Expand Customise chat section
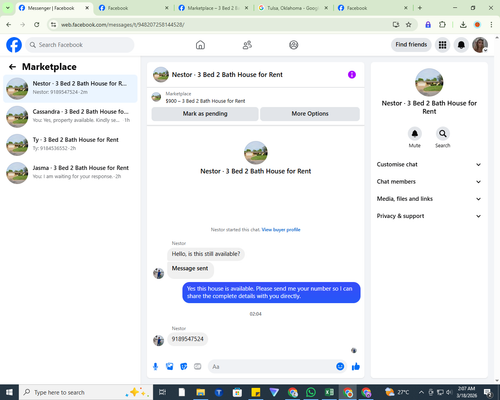 (x=429, y=164)
